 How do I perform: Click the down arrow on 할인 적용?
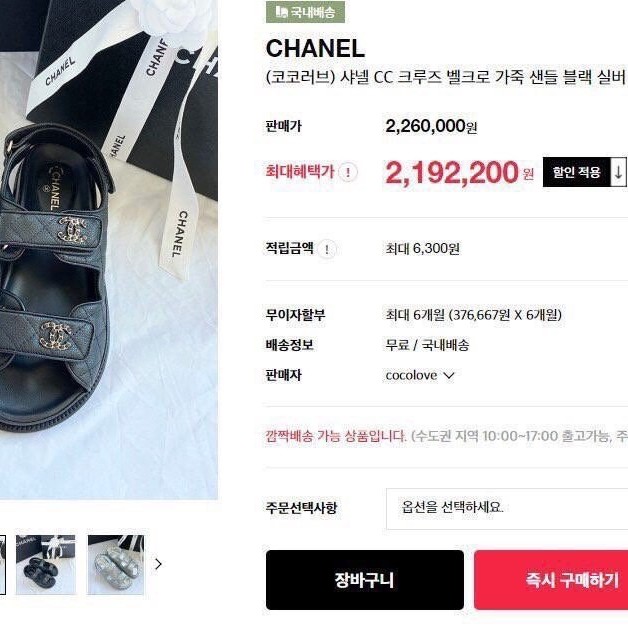(618, 172)
